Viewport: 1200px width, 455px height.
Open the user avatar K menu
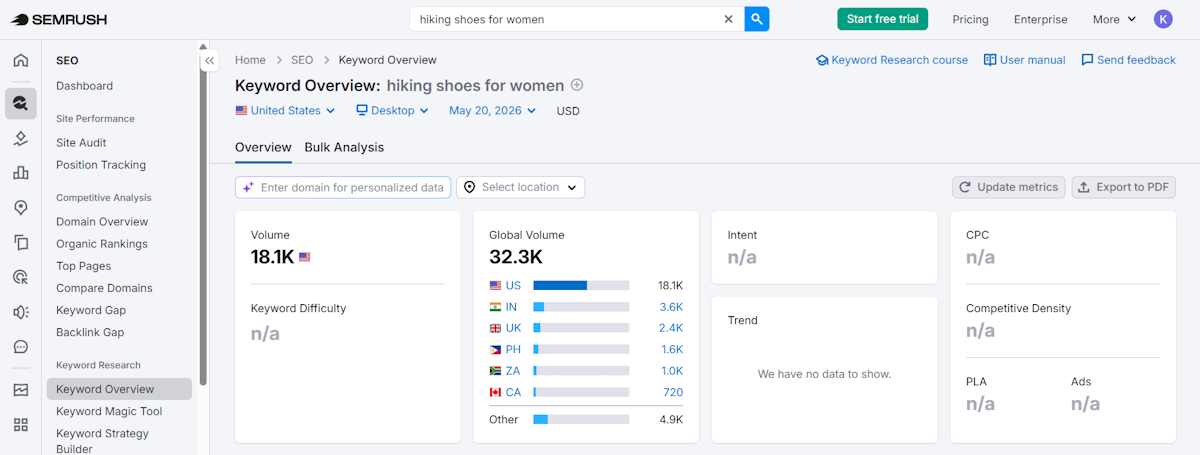1163,19
